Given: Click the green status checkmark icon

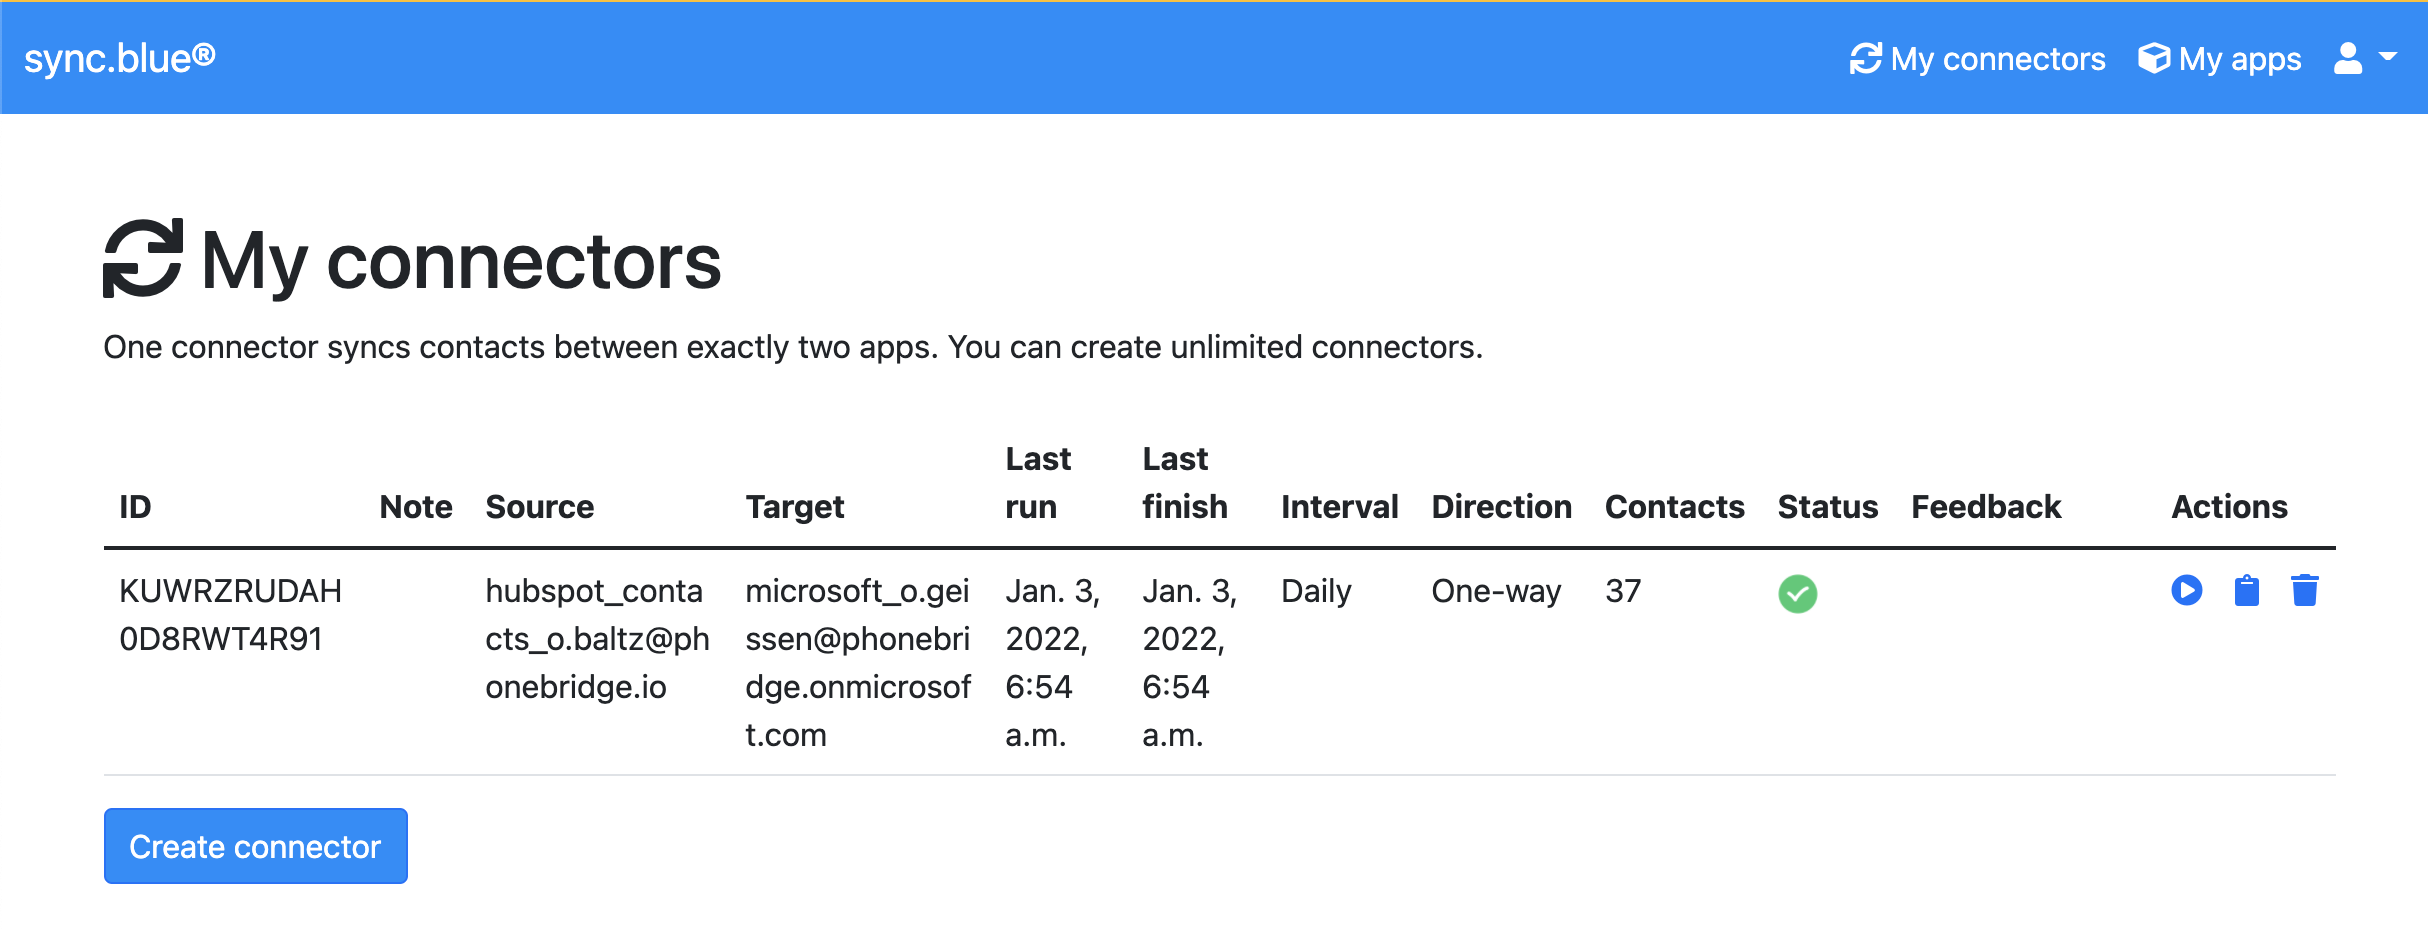Looking at the screenshot, I should click(1797, 594).
